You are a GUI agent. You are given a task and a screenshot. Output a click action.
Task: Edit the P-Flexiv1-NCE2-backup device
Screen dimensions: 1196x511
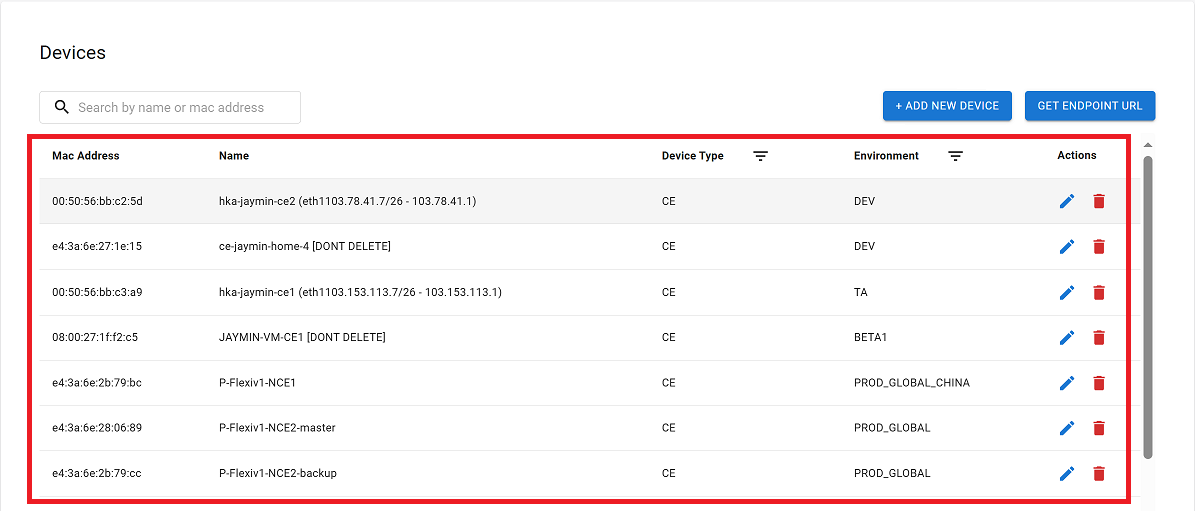(1067, 474)
